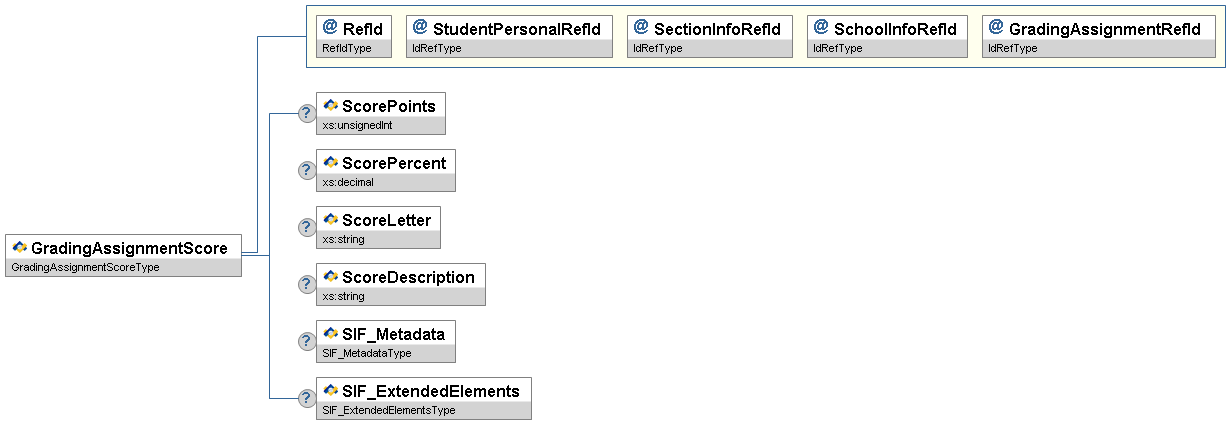1230x424 pixels.
Task: Click the question mark icon beside ScoreLetter
Action: [307, 227]
